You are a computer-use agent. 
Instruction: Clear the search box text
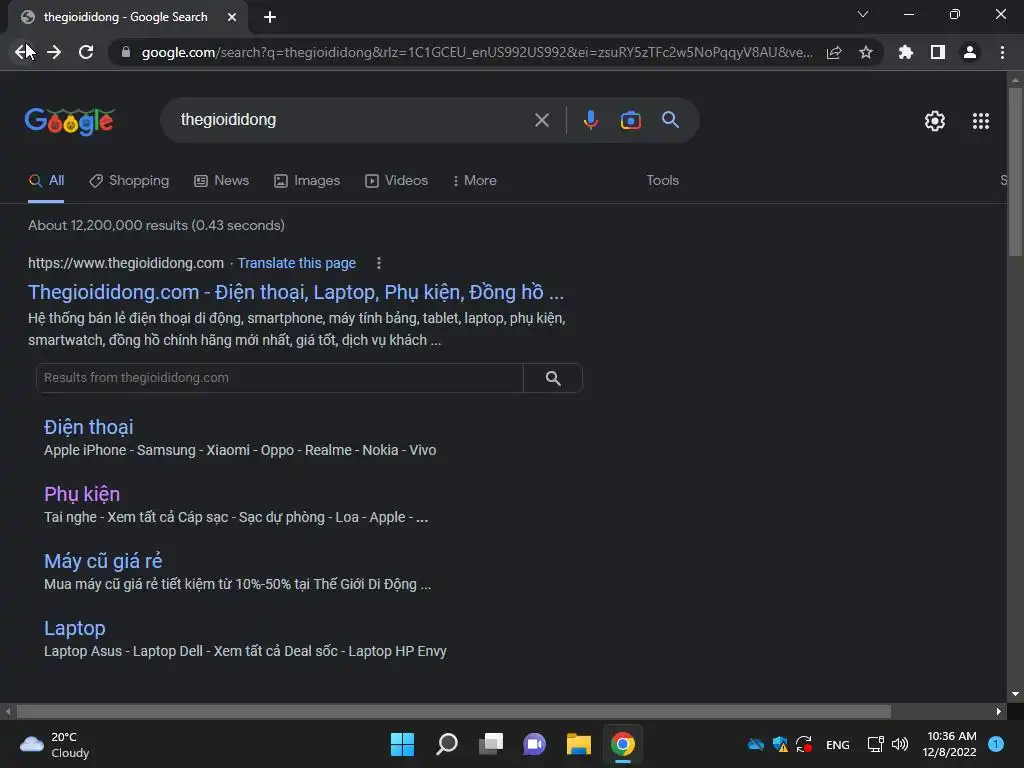pos(542,120)
